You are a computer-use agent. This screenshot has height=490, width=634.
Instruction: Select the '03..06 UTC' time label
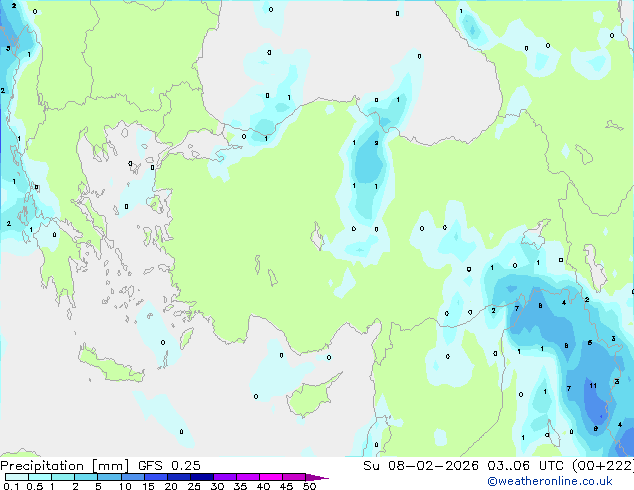525,466
